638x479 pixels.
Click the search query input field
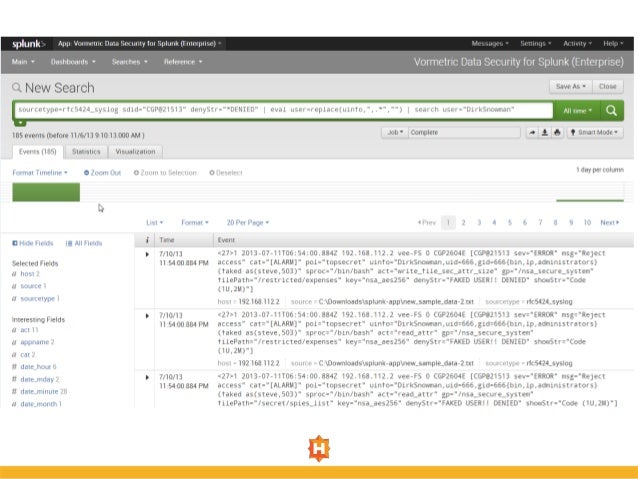[x=284, y=110]
